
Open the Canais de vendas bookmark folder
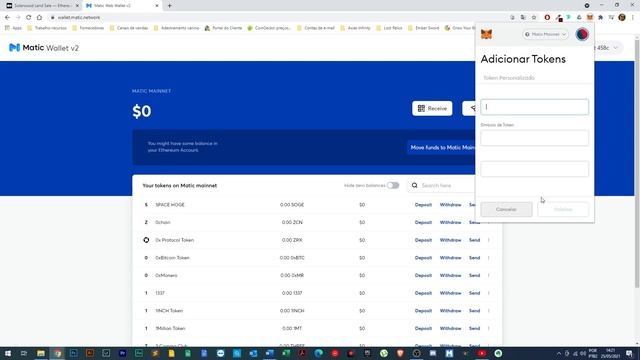(129, 28)
